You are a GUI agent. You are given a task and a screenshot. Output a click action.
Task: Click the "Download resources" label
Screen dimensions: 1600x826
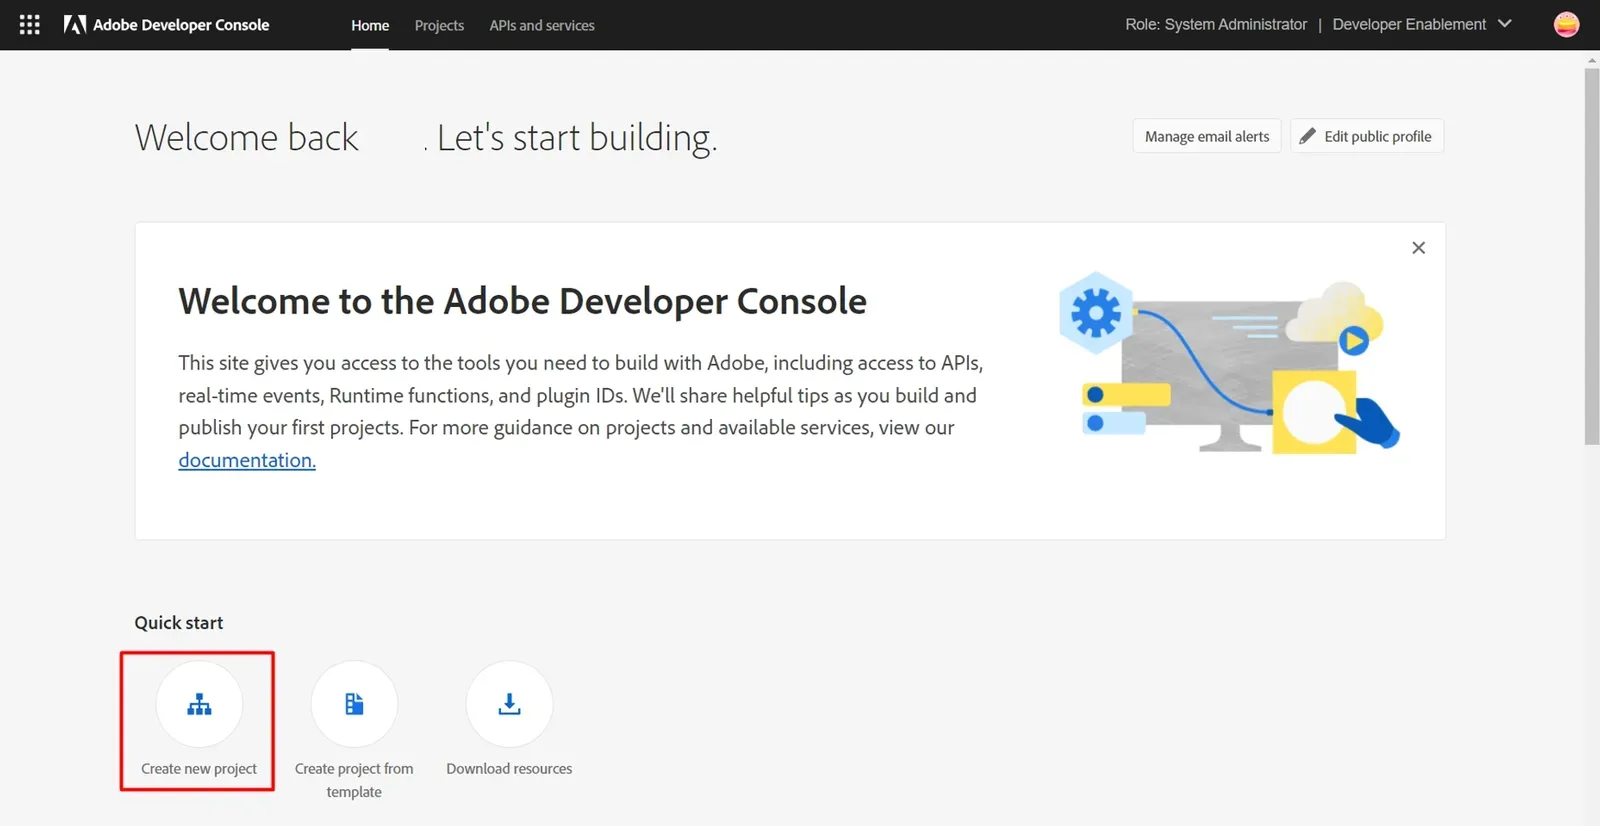(x=509, y=769)
